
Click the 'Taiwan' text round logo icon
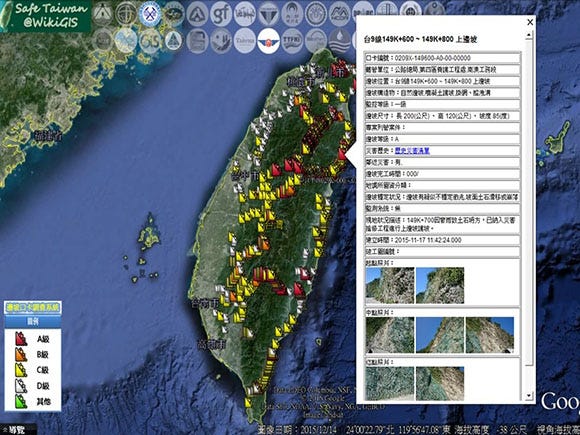click(x=245, y=40)
